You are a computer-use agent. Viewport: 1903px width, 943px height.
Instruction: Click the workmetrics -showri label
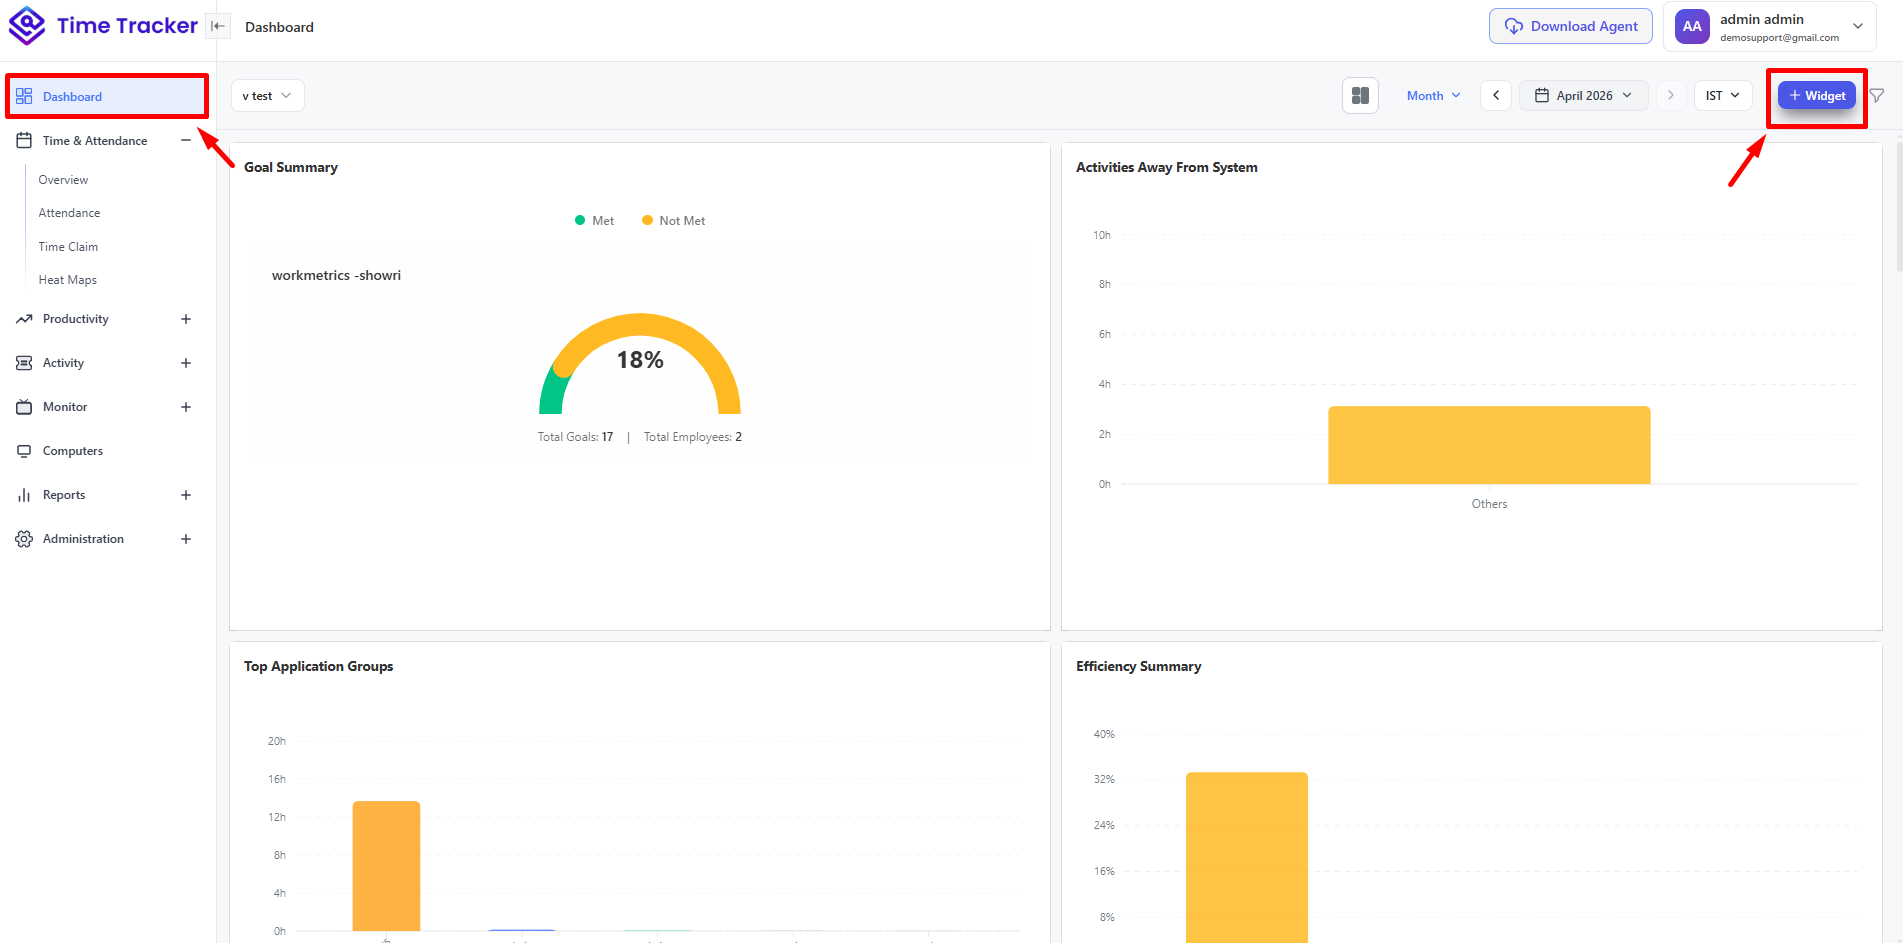pyautogui.click(x=336, y=275)
